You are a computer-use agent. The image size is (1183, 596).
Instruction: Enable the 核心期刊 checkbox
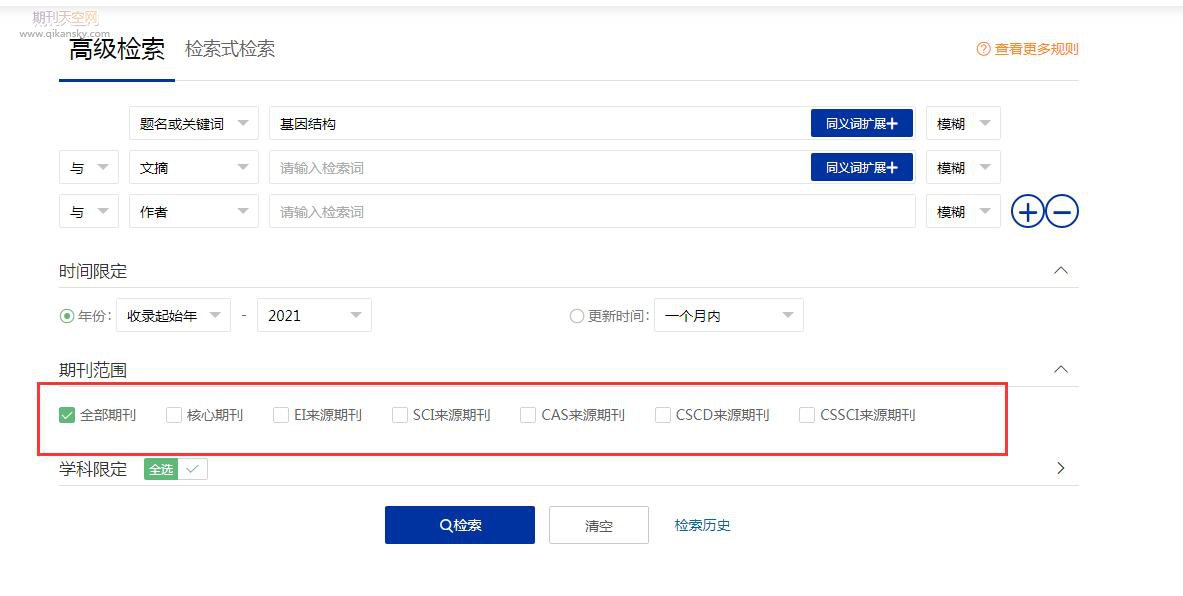pyautogui.click(x=174, y=415)
